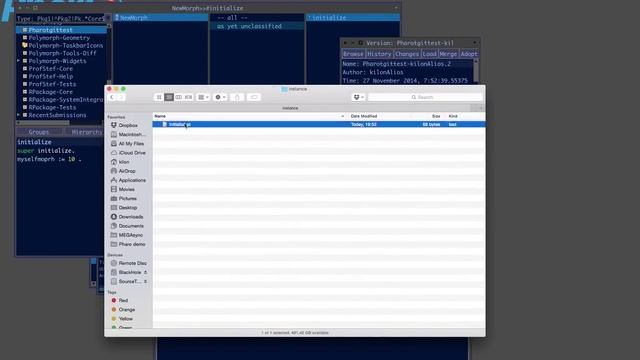
Task: Filter by Orange tag
Action: 127,310
